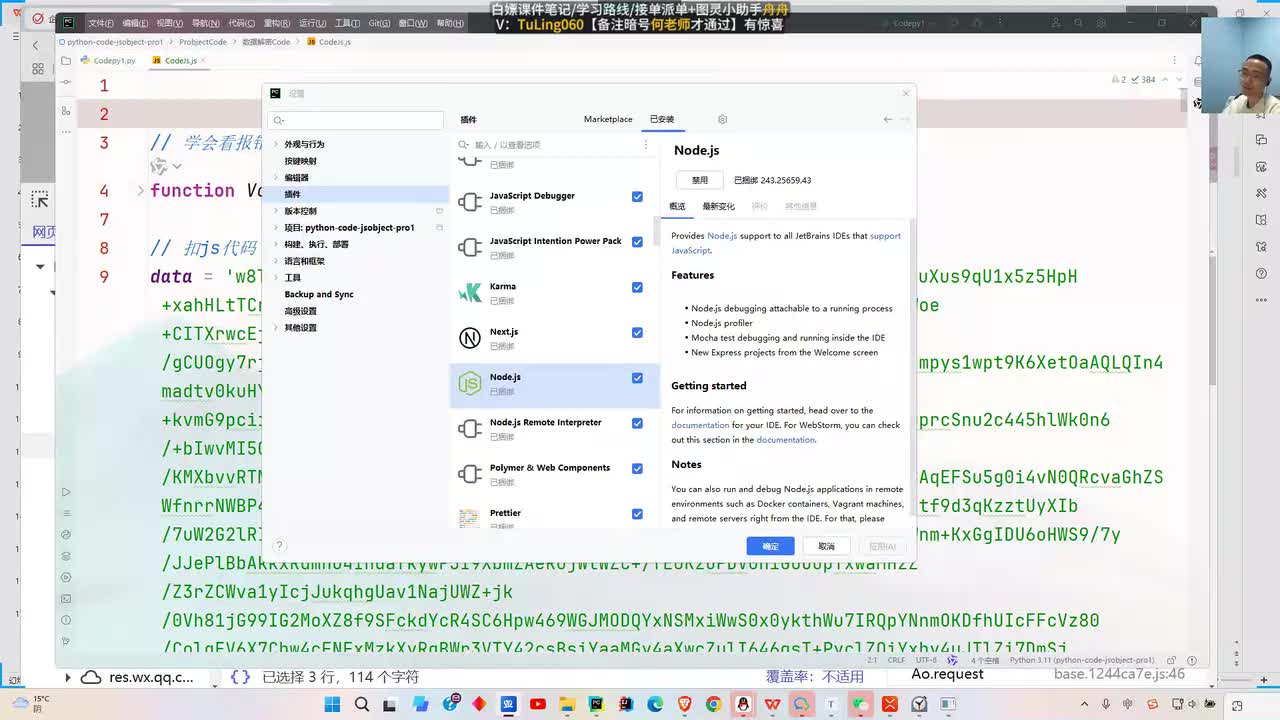Expand 其他设置 settings section
Screen dimensions: 1280x720
[x=276, y=328]
